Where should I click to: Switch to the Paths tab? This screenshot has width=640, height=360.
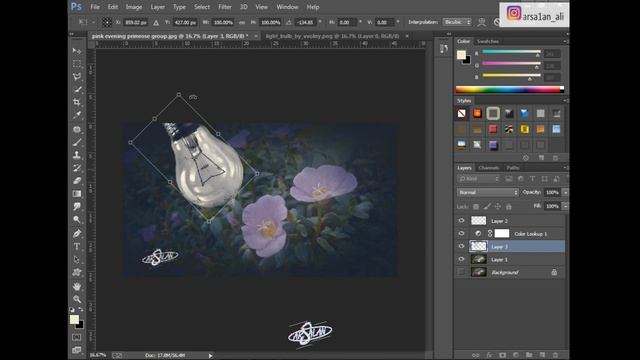tap(513, 168)
